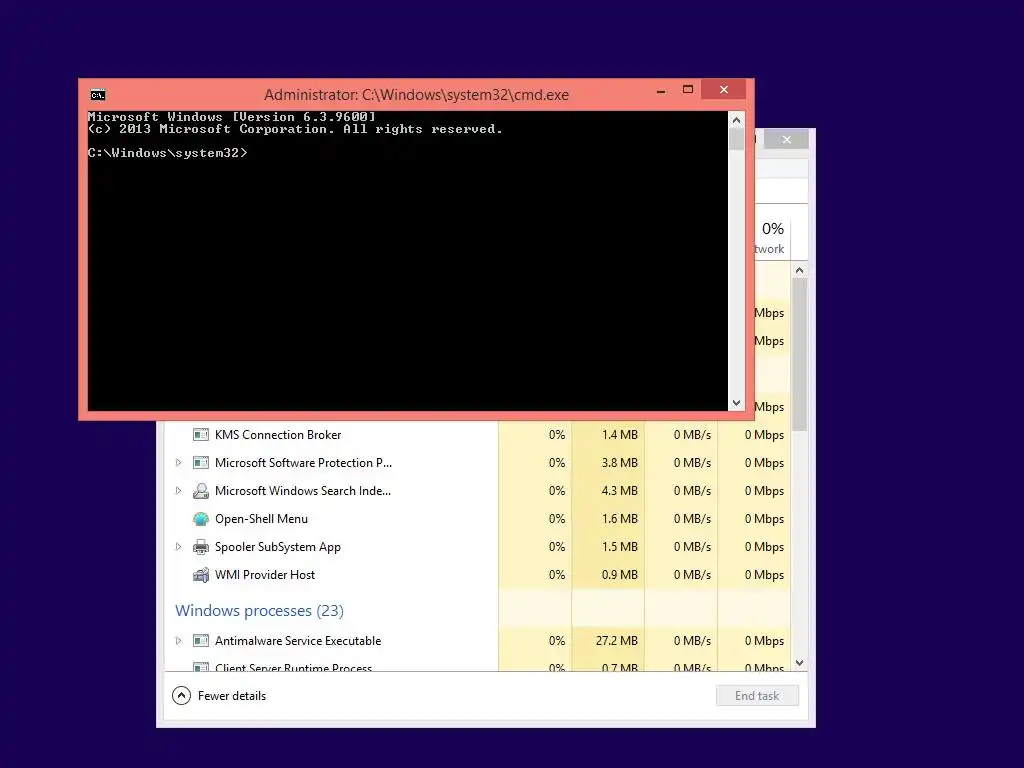Click the Task Manager vertical scrollbar thumb

click(x=799, y=355)
